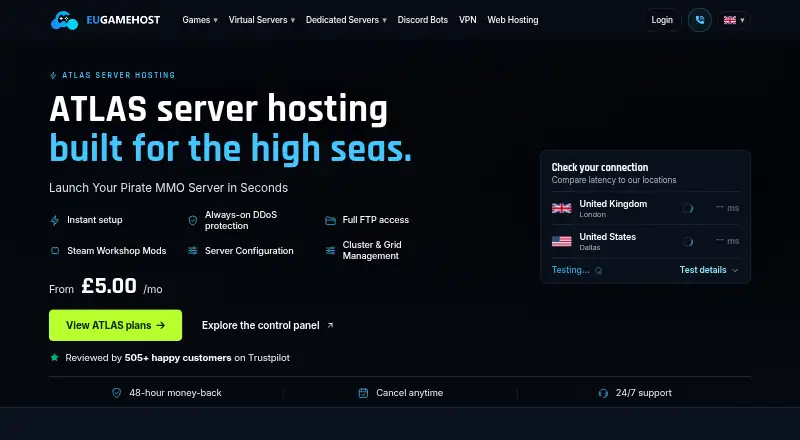Image resolution: width=800 pixels, height=440 pixels.
Task: Open the Discord Bots page
Action: coord(422,20)
